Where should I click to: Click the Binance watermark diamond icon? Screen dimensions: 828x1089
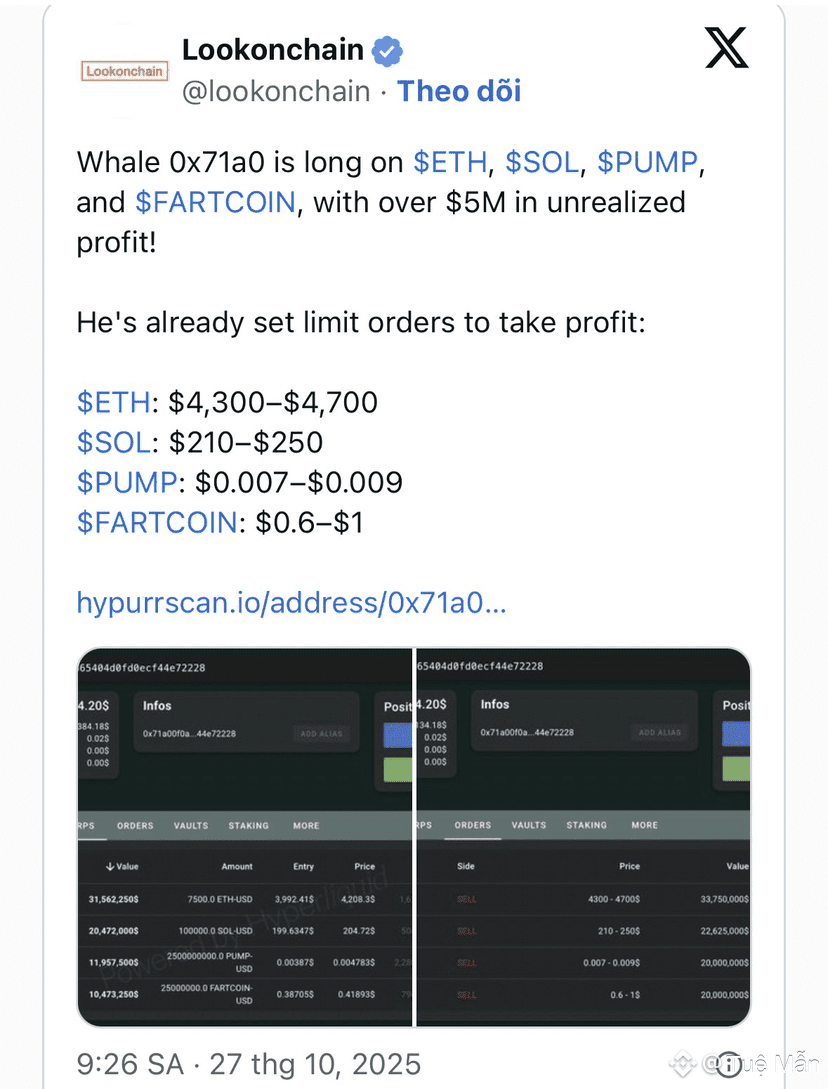coord(683,1063)
